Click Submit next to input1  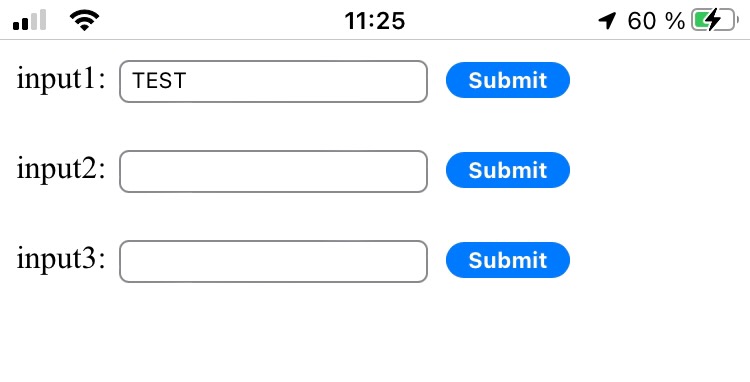click(507, 80)
